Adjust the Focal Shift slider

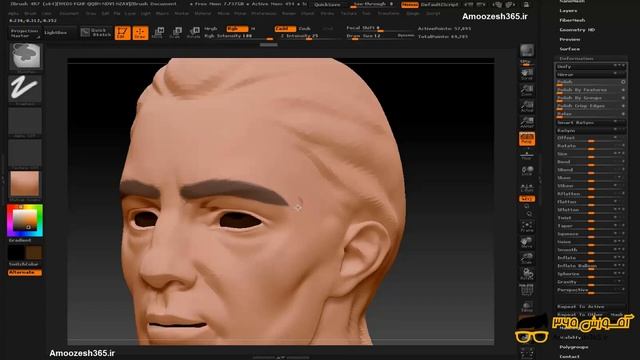point(380,29)
